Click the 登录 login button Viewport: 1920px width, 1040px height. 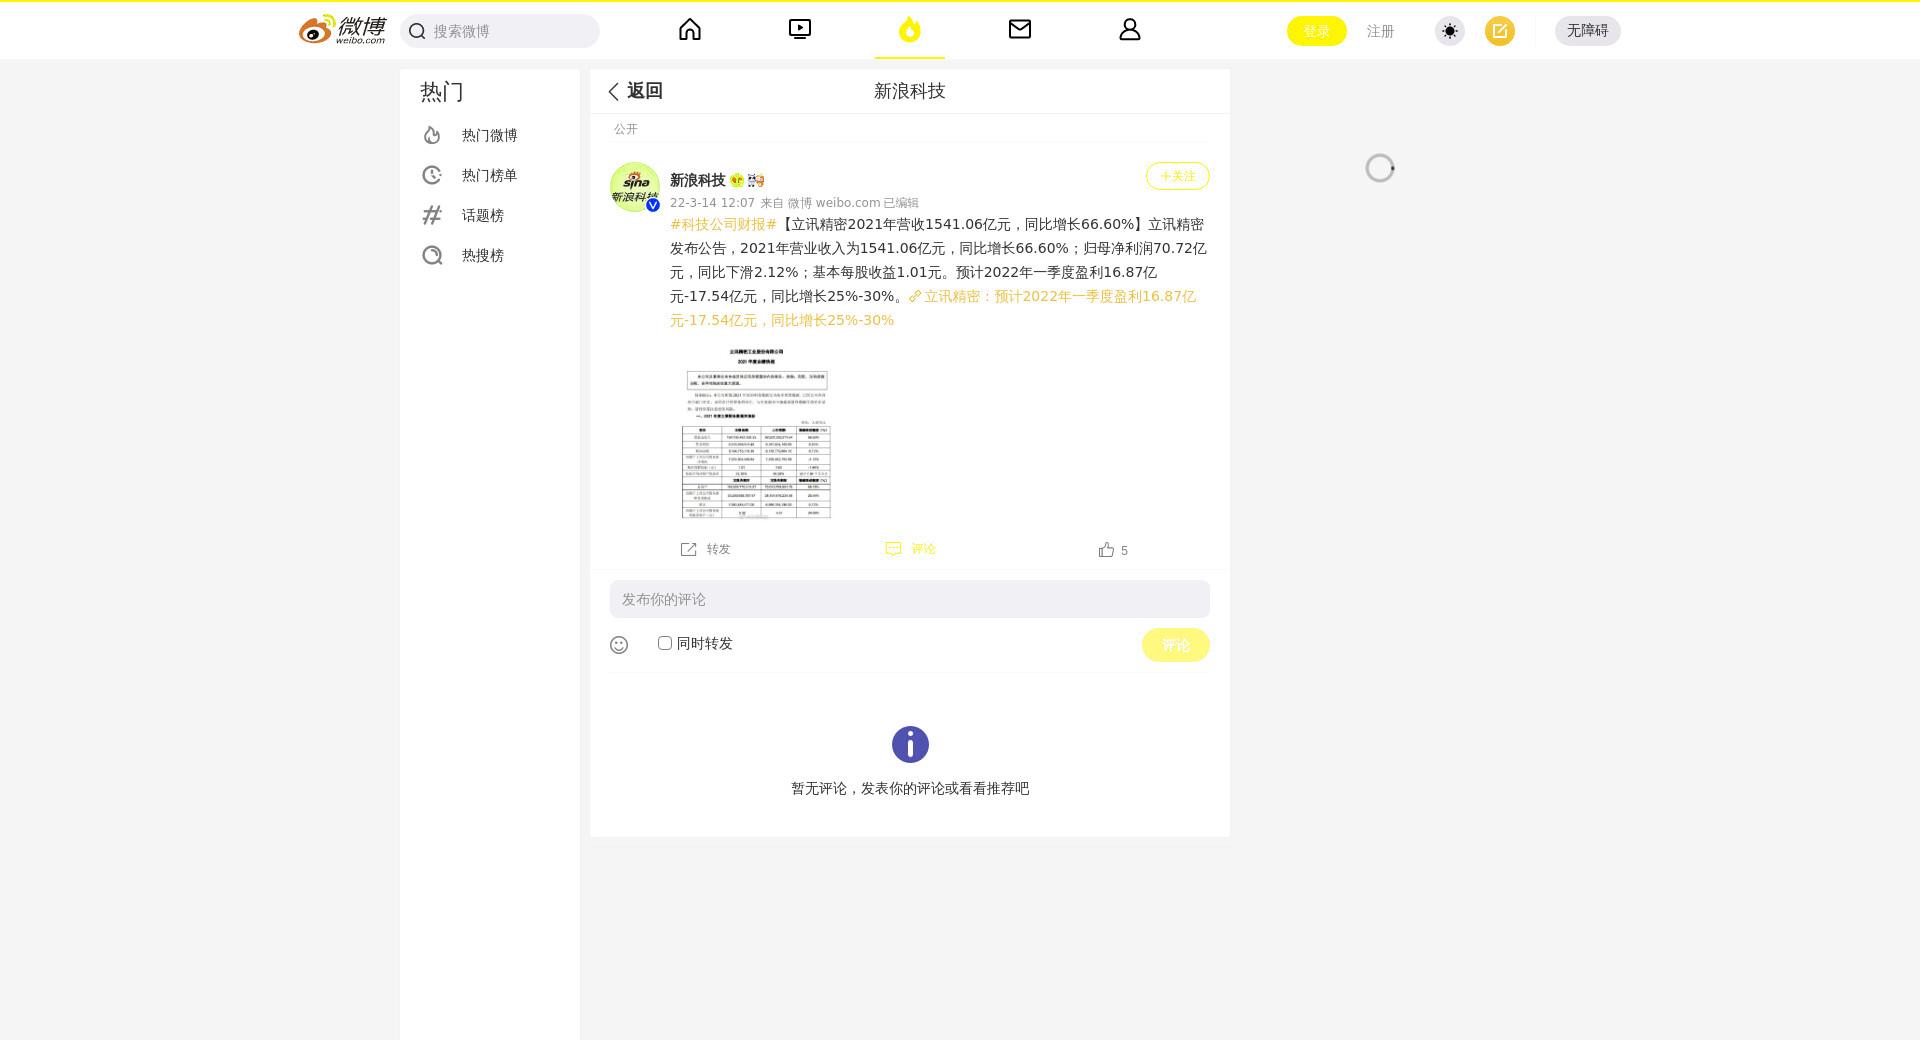pos(1316,31)
